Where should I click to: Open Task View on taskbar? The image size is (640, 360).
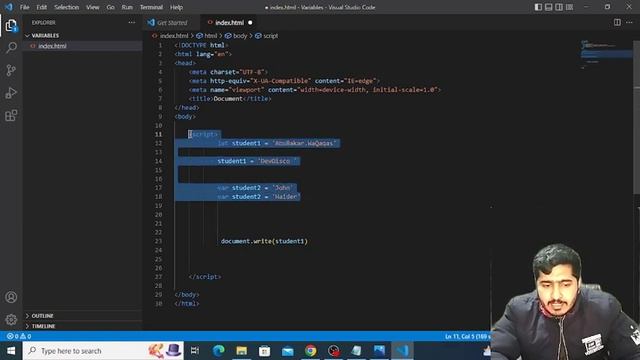(195, 351)
